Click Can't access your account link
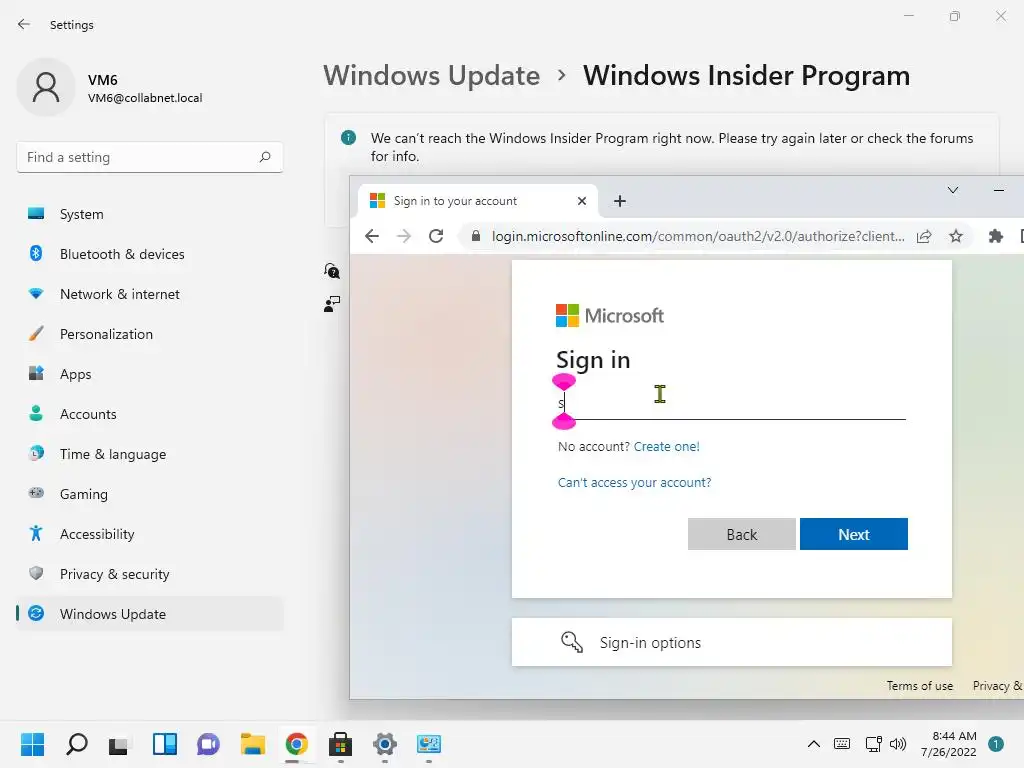1024x768 pixels. pyautogui.click(x=634, y=483)
